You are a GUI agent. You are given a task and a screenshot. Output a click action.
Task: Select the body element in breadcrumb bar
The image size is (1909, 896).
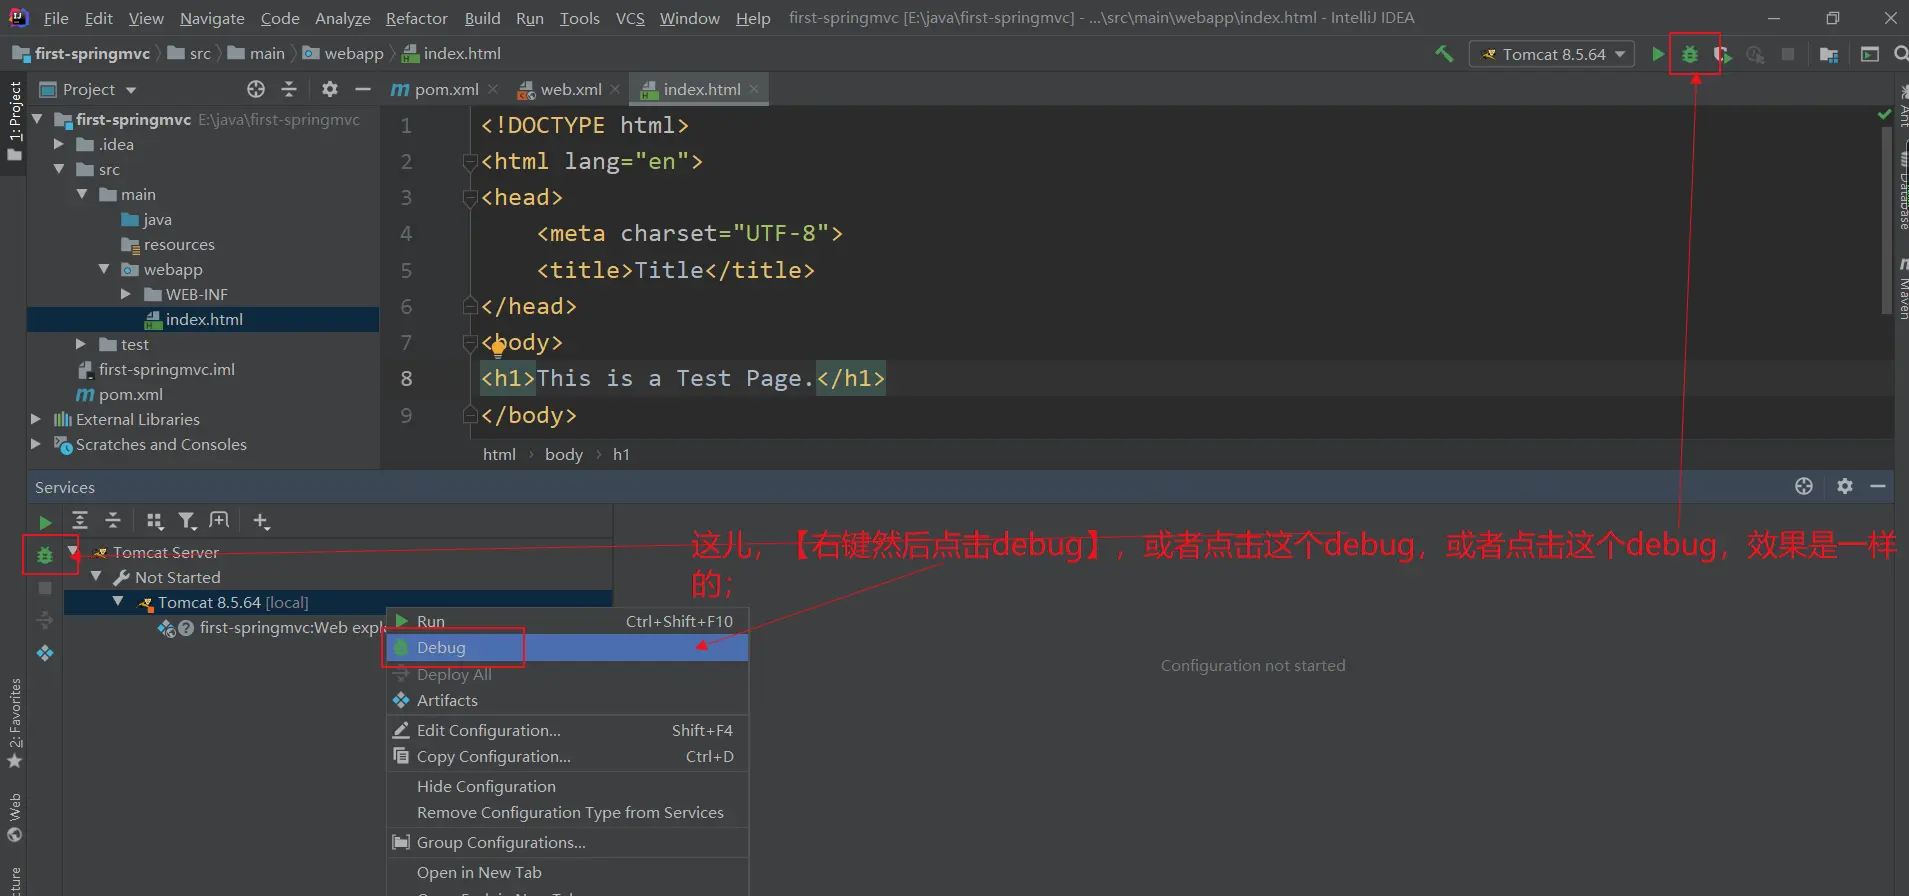coord(563,454)
